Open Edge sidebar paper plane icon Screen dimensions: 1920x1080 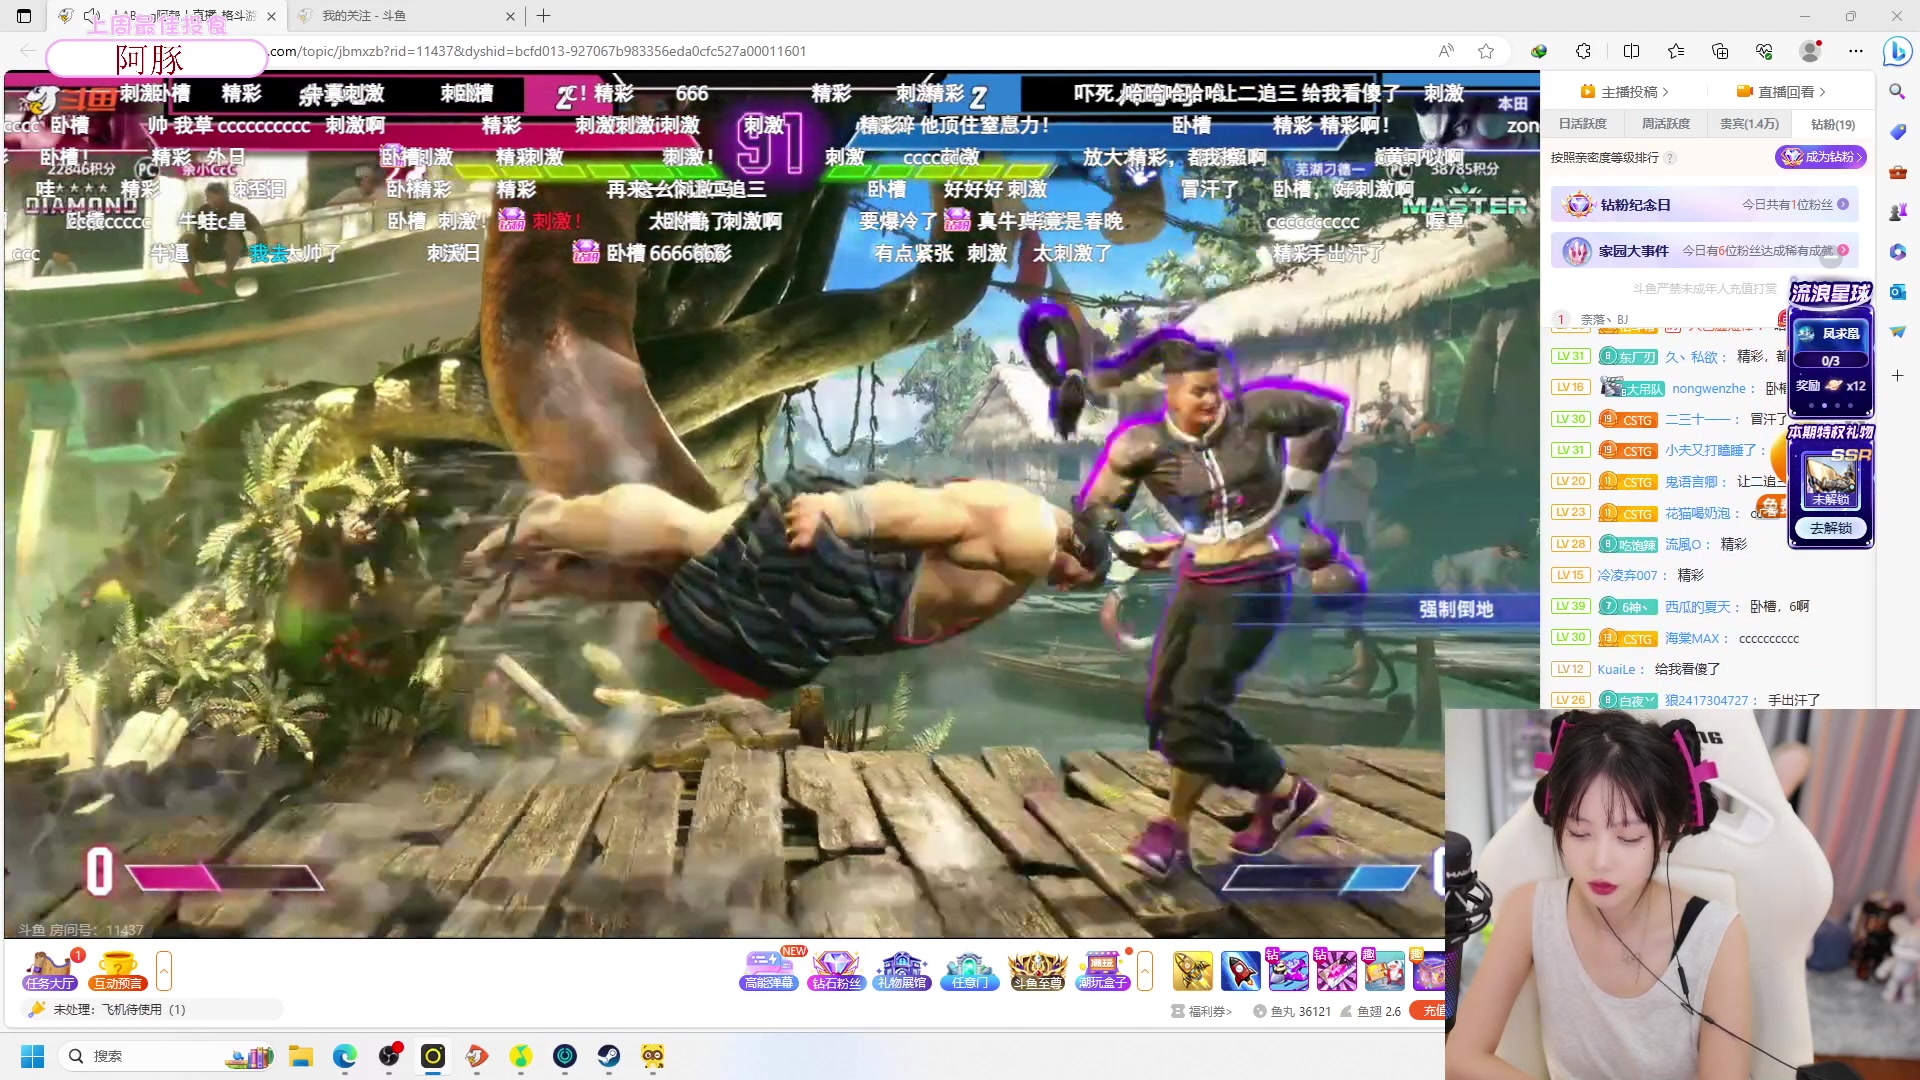1897,332
